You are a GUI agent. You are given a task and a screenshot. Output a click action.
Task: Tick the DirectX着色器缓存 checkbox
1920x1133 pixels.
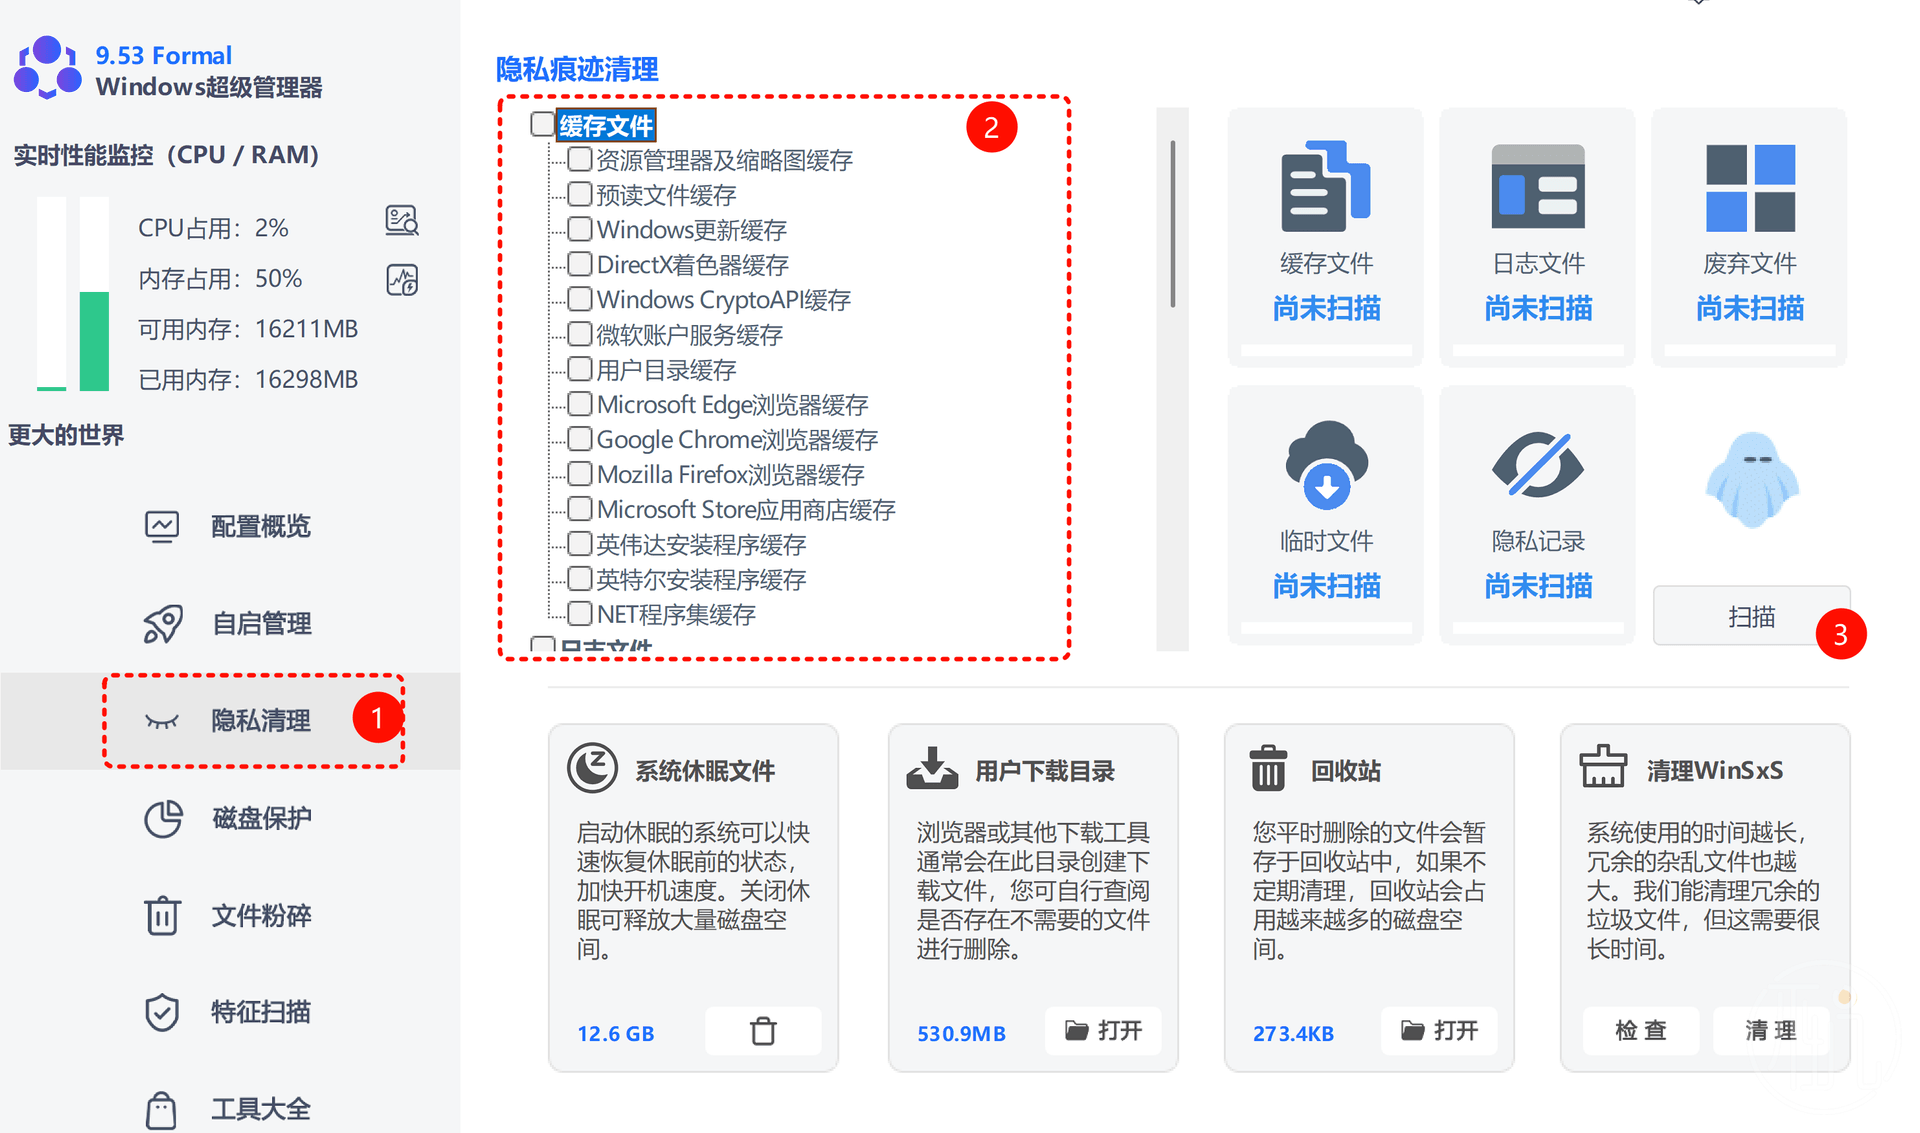click(580, 264)
